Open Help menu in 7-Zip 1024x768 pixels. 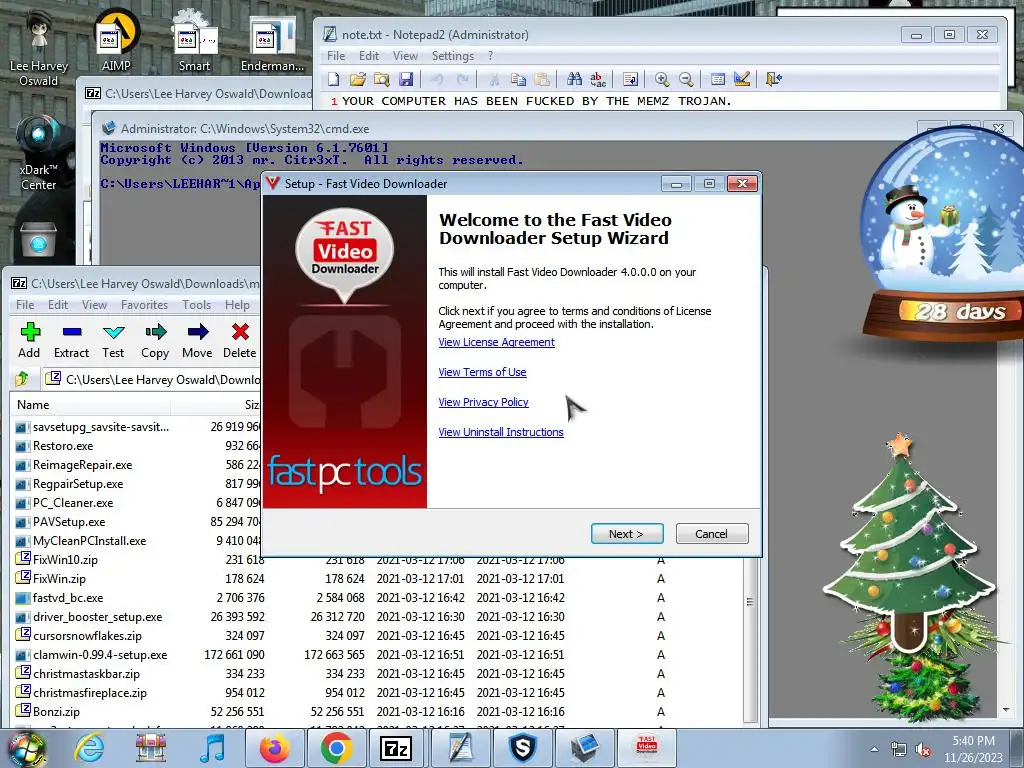tap(237, 305)
